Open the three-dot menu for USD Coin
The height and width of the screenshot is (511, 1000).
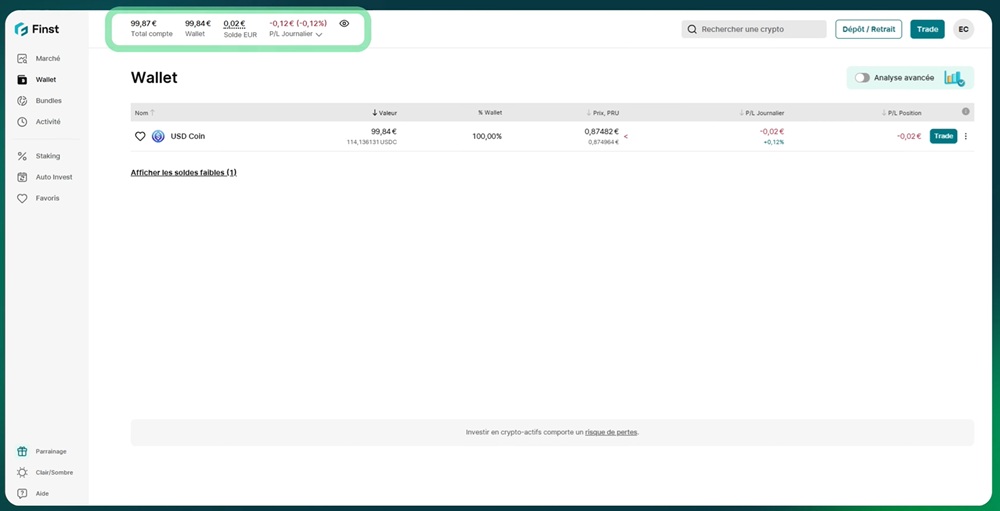966,137
